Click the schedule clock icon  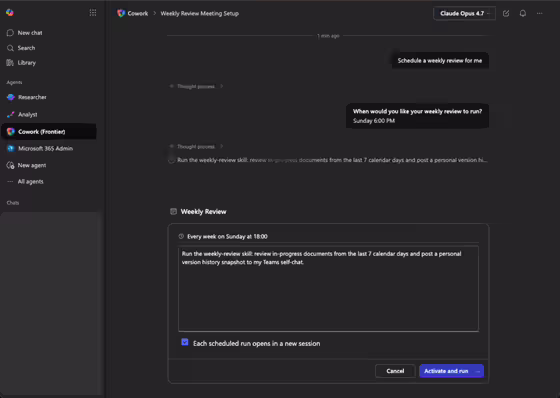[181, 236]
